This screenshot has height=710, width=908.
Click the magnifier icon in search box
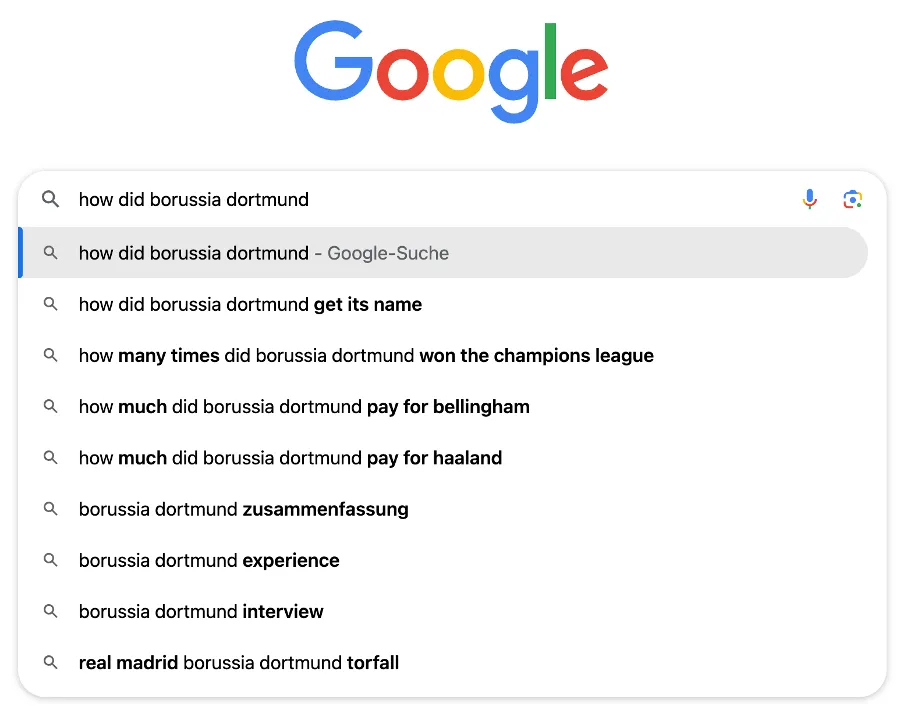[50, 199]
